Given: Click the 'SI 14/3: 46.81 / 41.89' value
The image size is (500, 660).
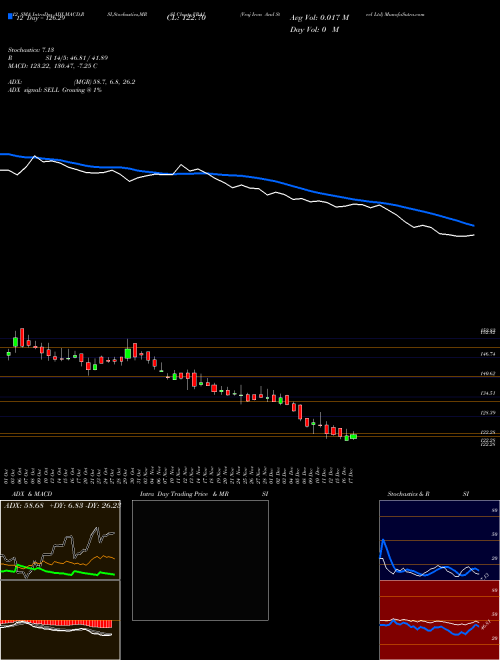Looking at the screenshot, I should click(x=77, y=58).
